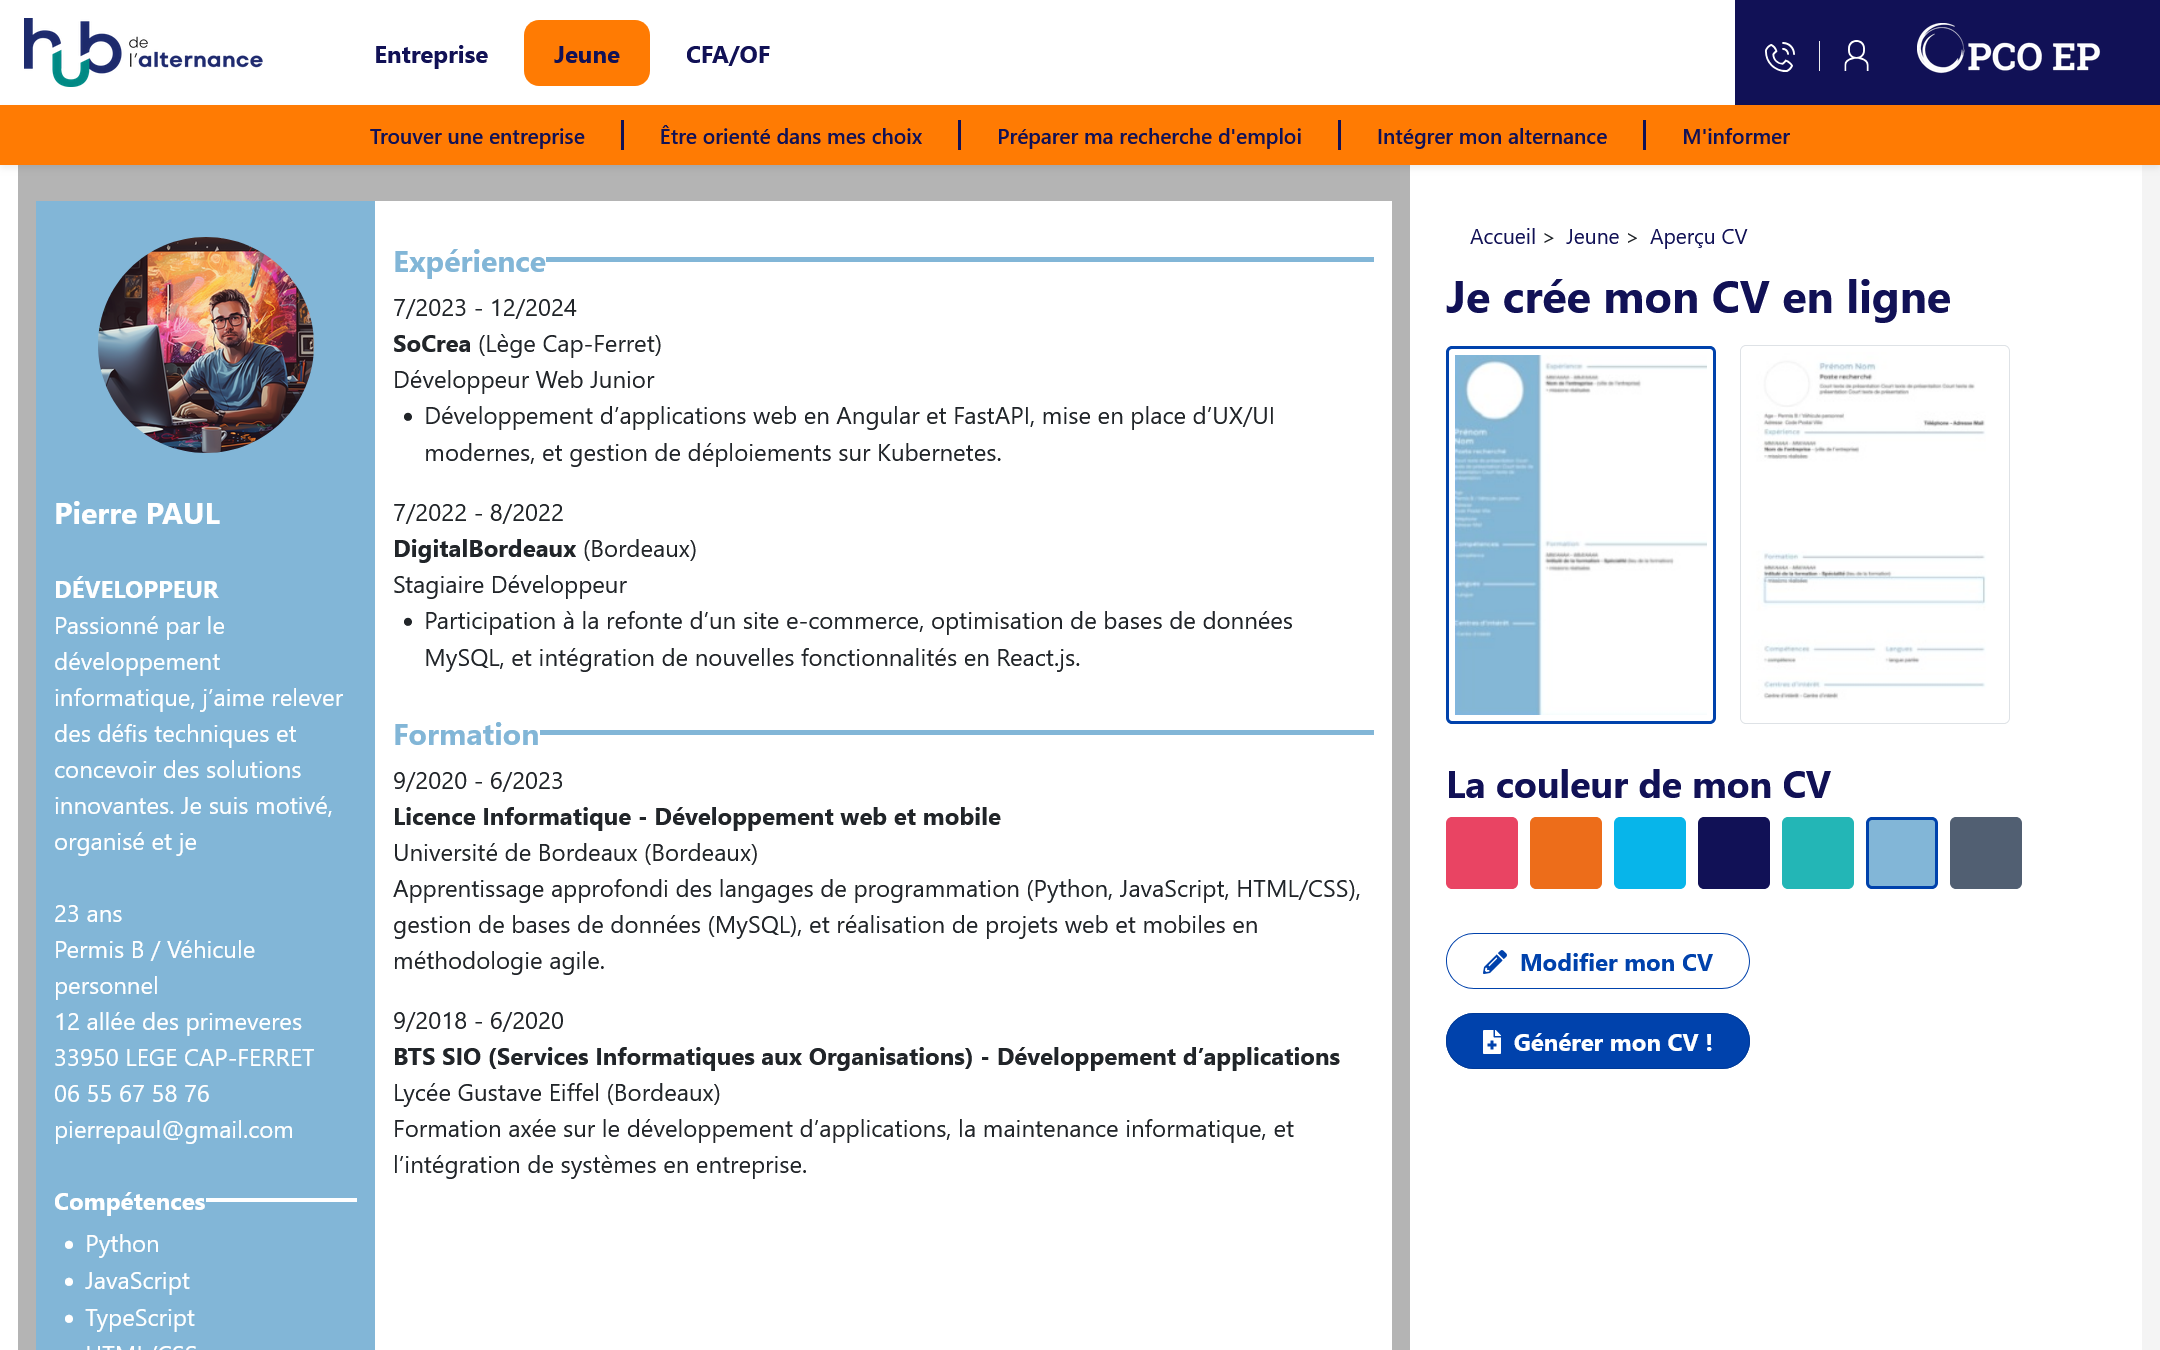The image size is (2160, 1350).
Task: Click the JavaScript skill item
Action: point(137,1281)
